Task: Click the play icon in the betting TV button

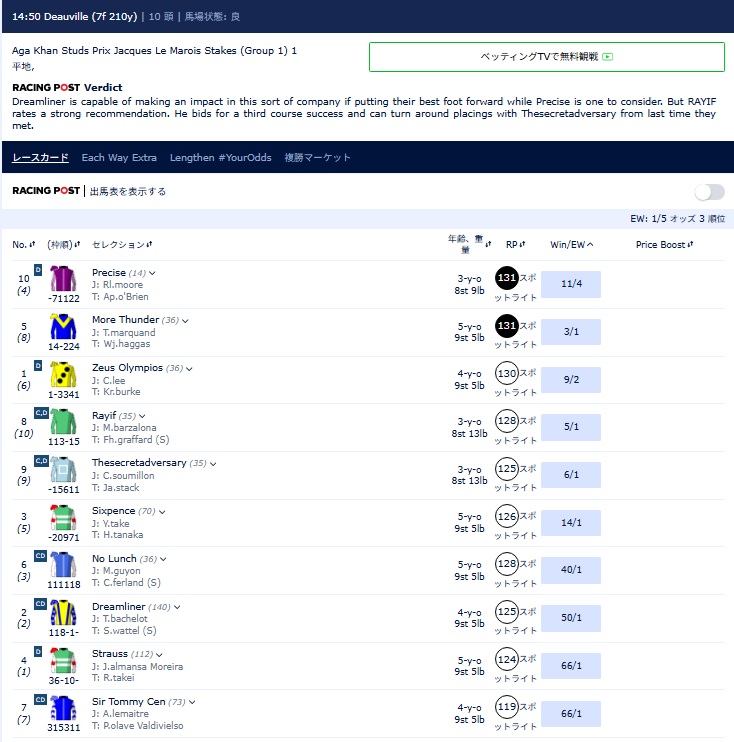Action: coord(608,57)
